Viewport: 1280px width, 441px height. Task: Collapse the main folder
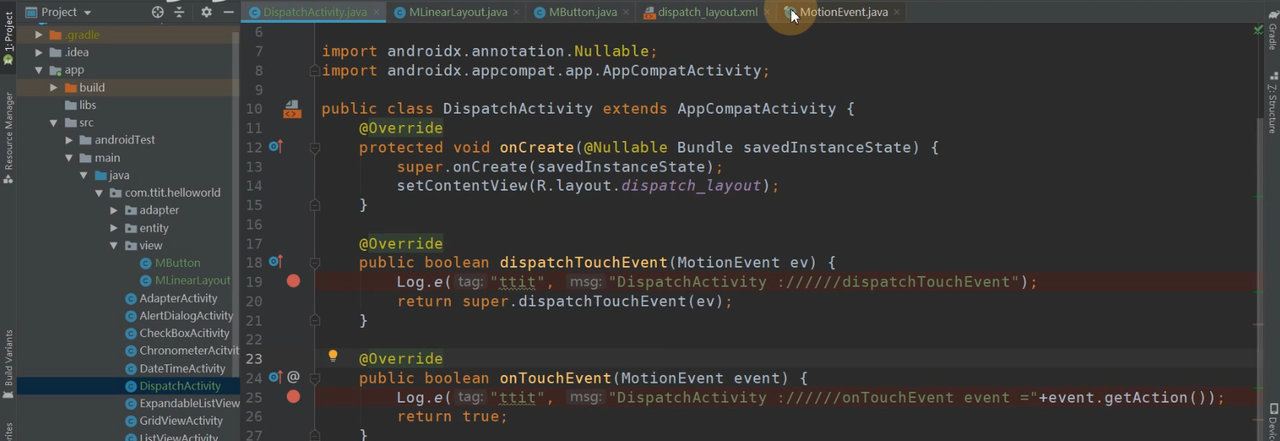(x=70, y=157)
